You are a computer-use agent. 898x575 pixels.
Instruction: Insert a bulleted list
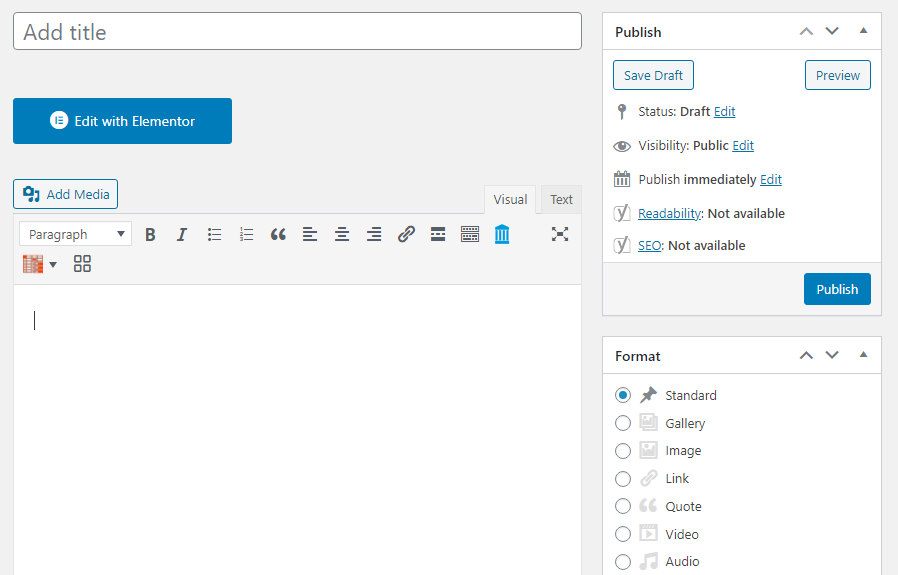(214, 234)
